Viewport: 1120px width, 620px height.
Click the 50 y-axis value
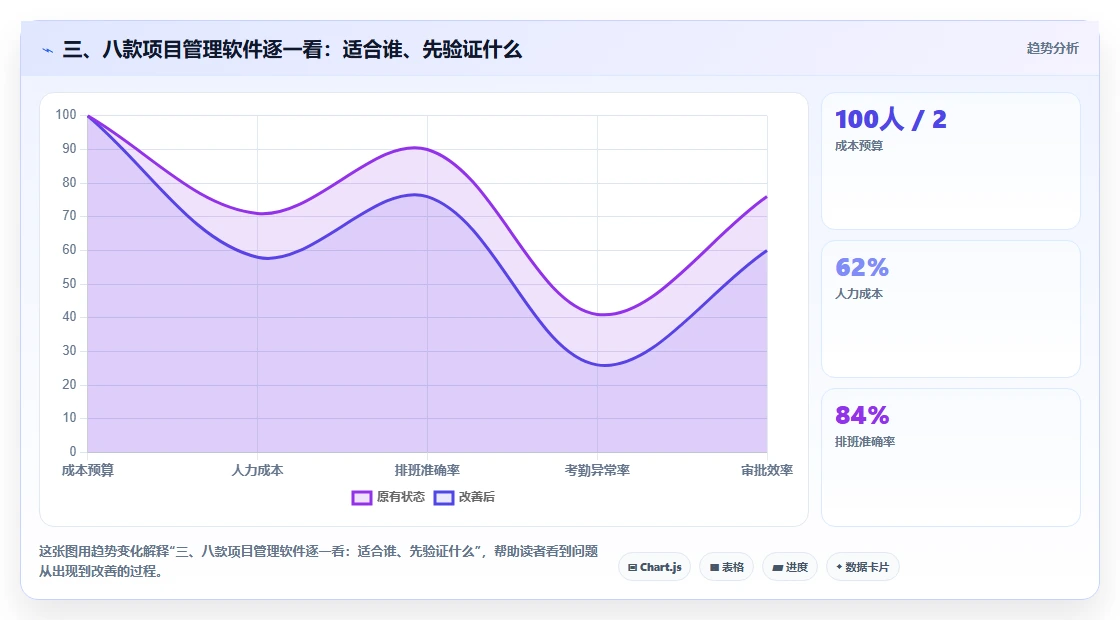(x=69, y=284)
